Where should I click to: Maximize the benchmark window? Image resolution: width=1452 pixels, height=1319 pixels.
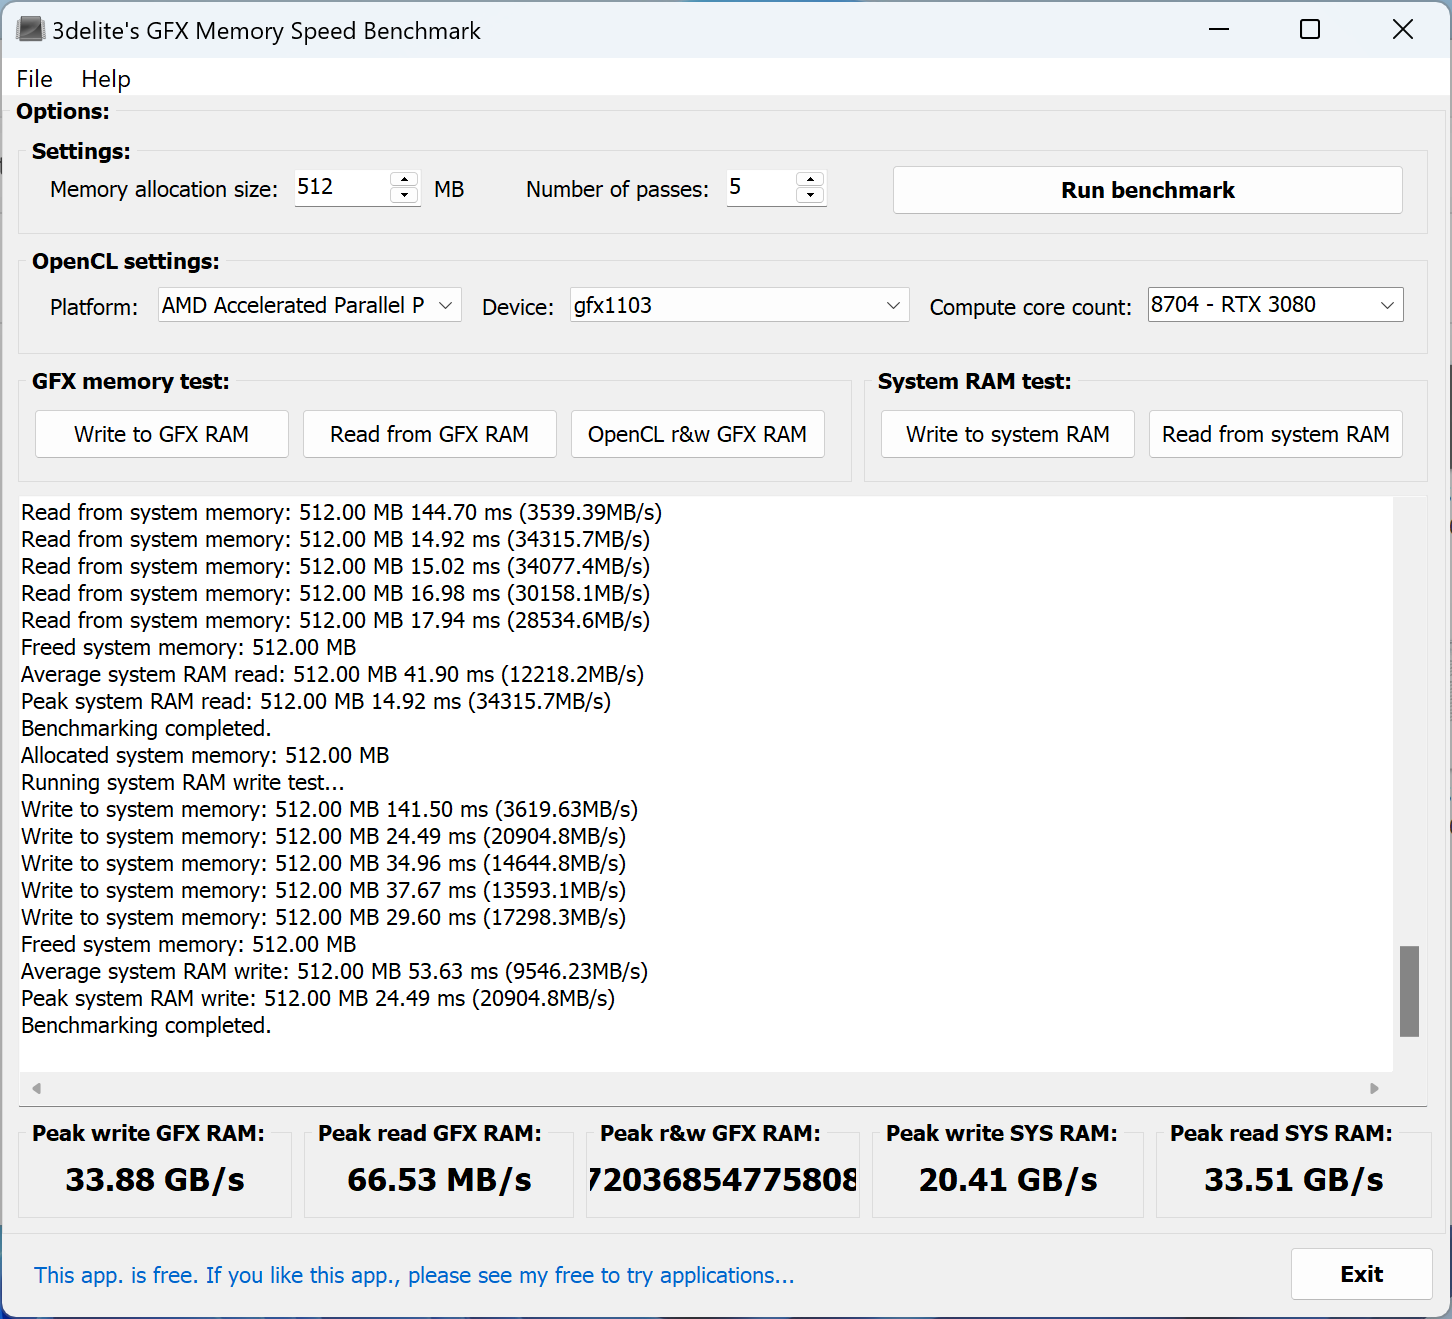pyautogui.click(x=1310, y=30)
